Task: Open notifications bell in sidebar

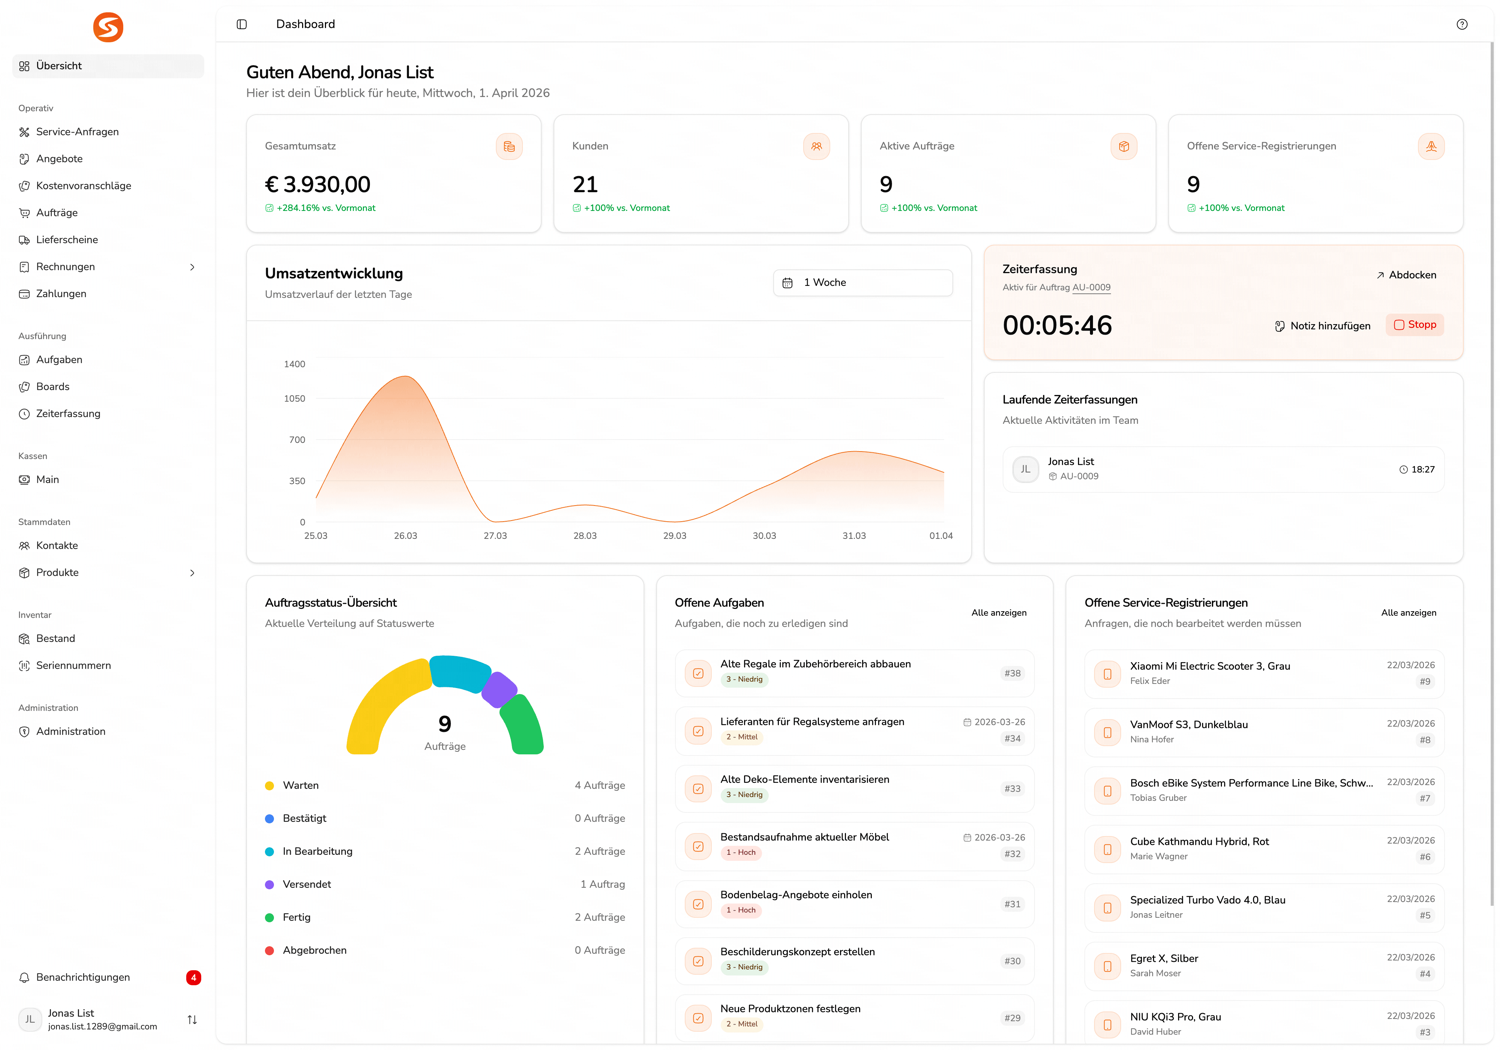Action: pos(25,977)
